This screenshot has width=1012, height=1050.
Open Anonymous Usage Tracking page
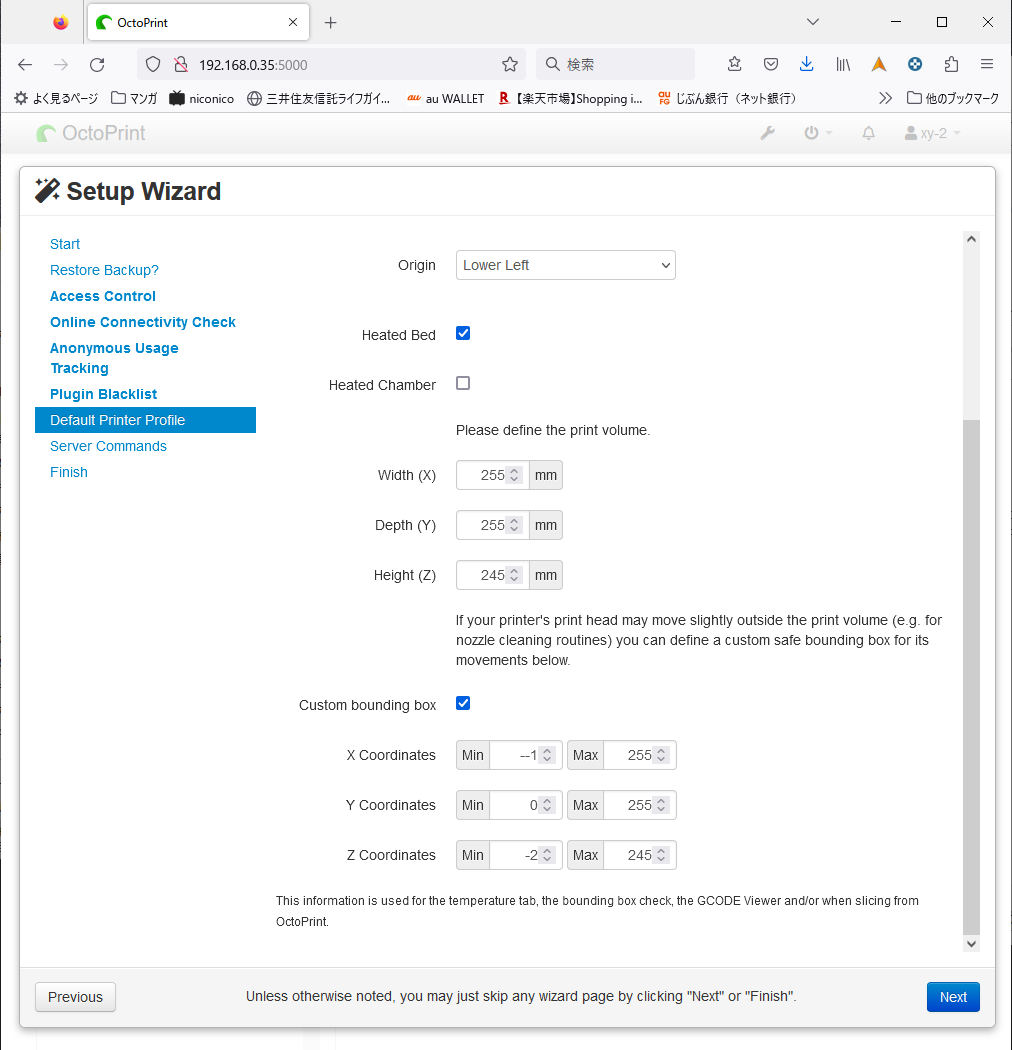pyautogui.click(x=114, y=358)
